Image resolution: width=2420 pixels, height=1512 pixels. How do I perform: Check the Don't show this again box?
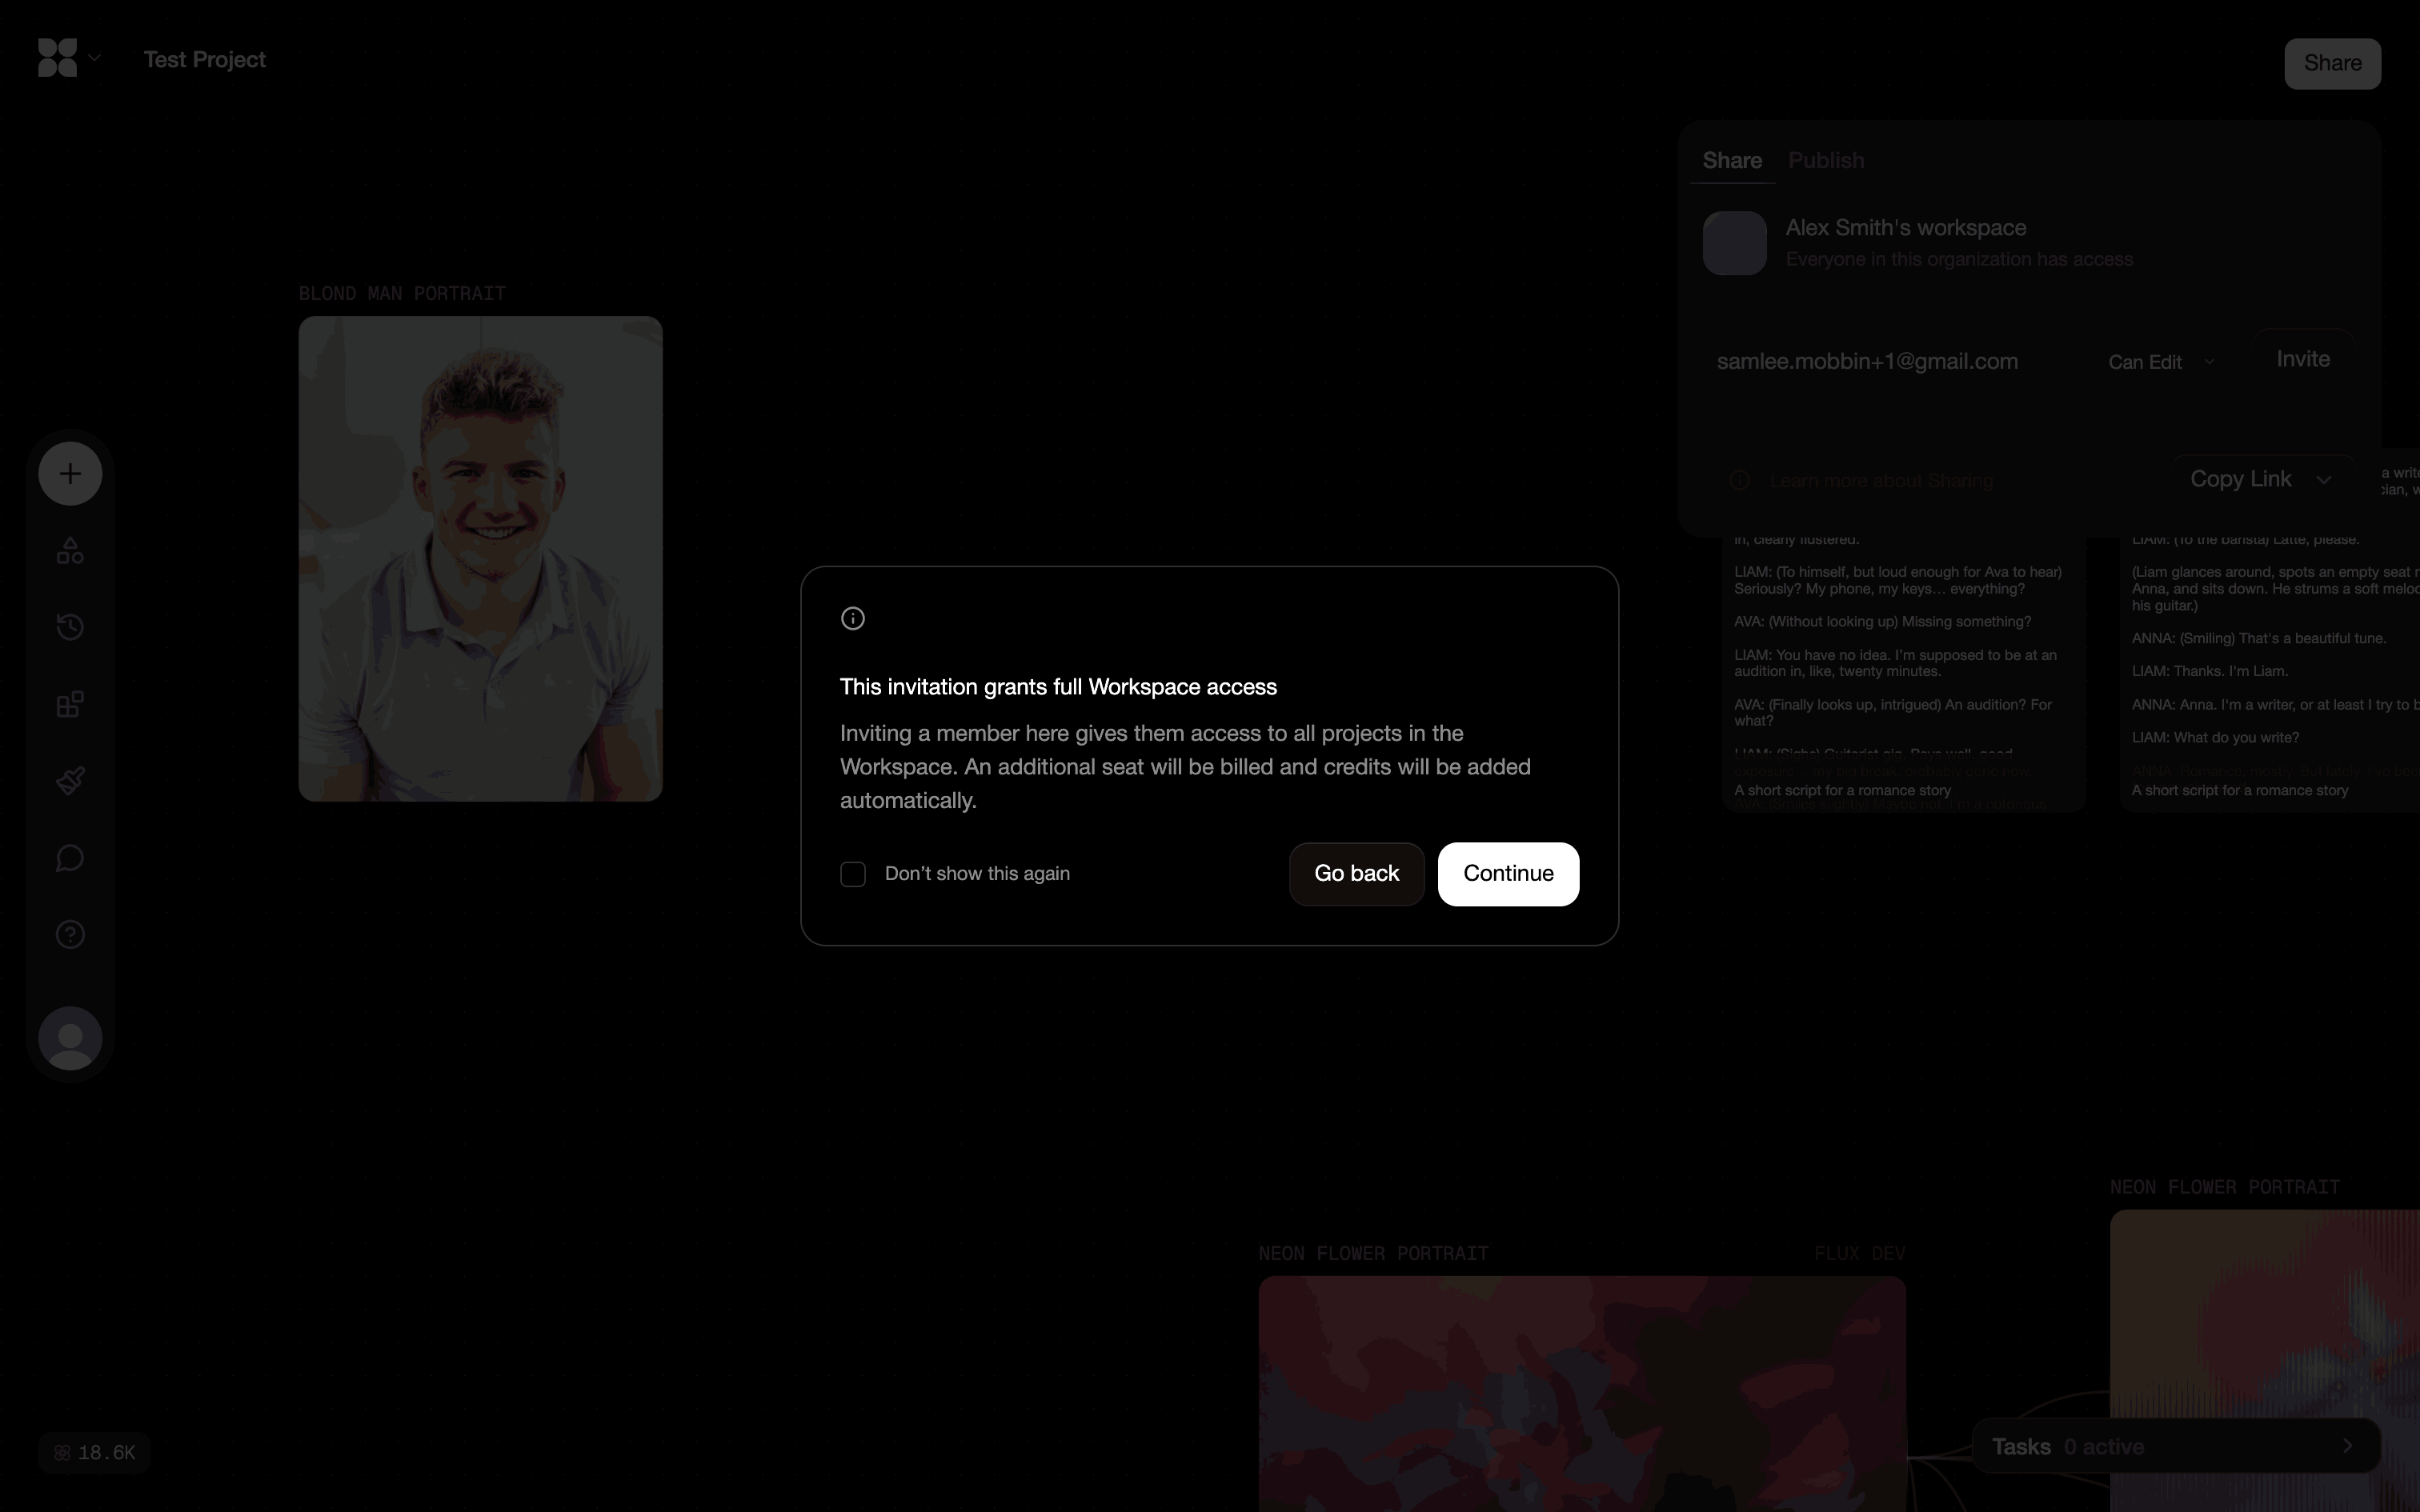[853, 874]
